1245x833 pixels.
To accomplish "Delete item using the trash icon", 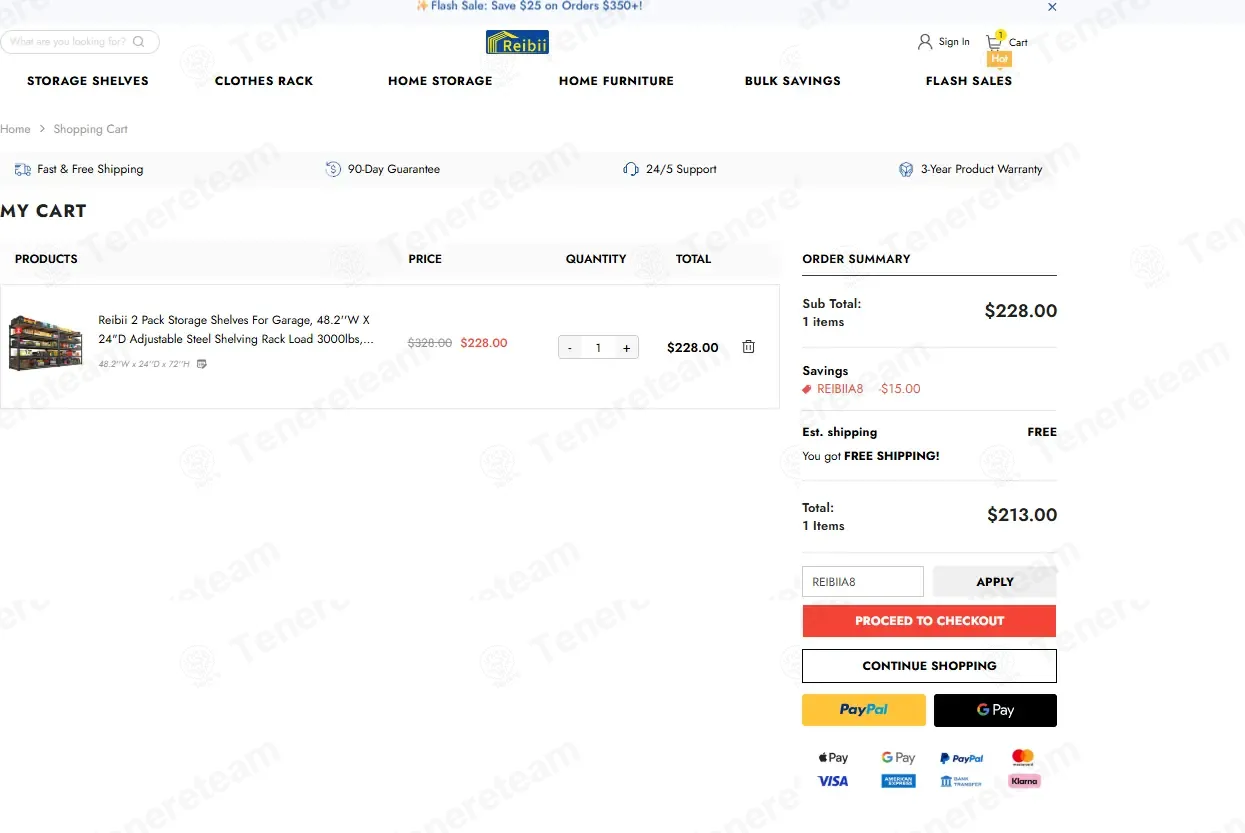I will click(x=748, y=347).
